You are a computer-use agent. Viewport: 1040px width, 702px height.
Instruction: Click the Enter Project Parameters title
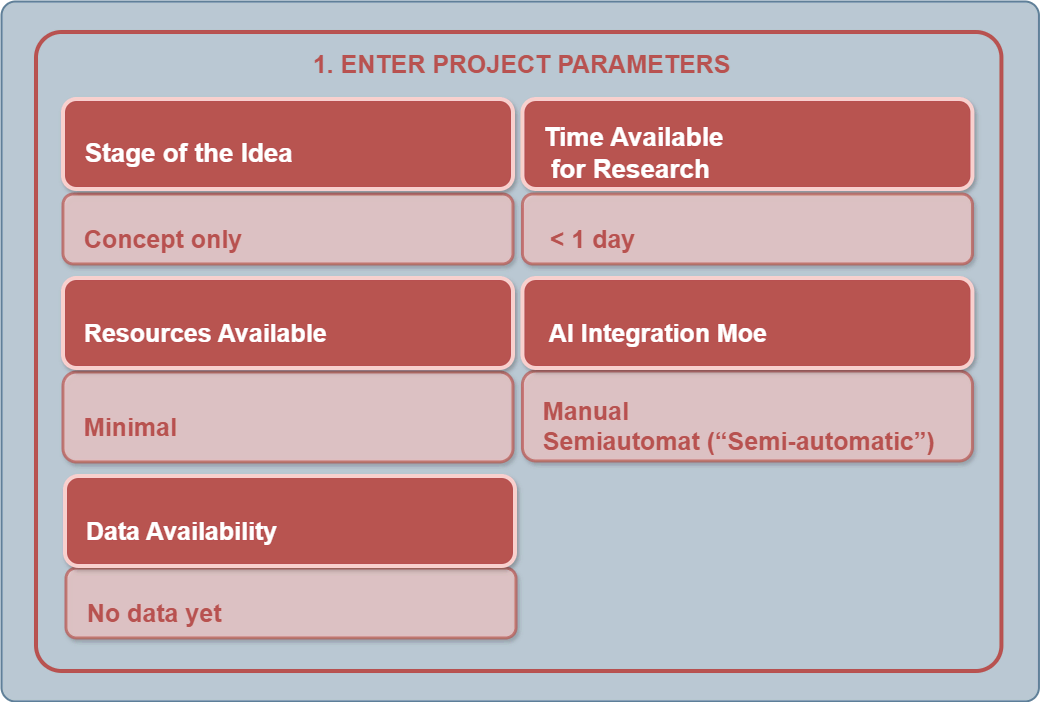(521, 65)
